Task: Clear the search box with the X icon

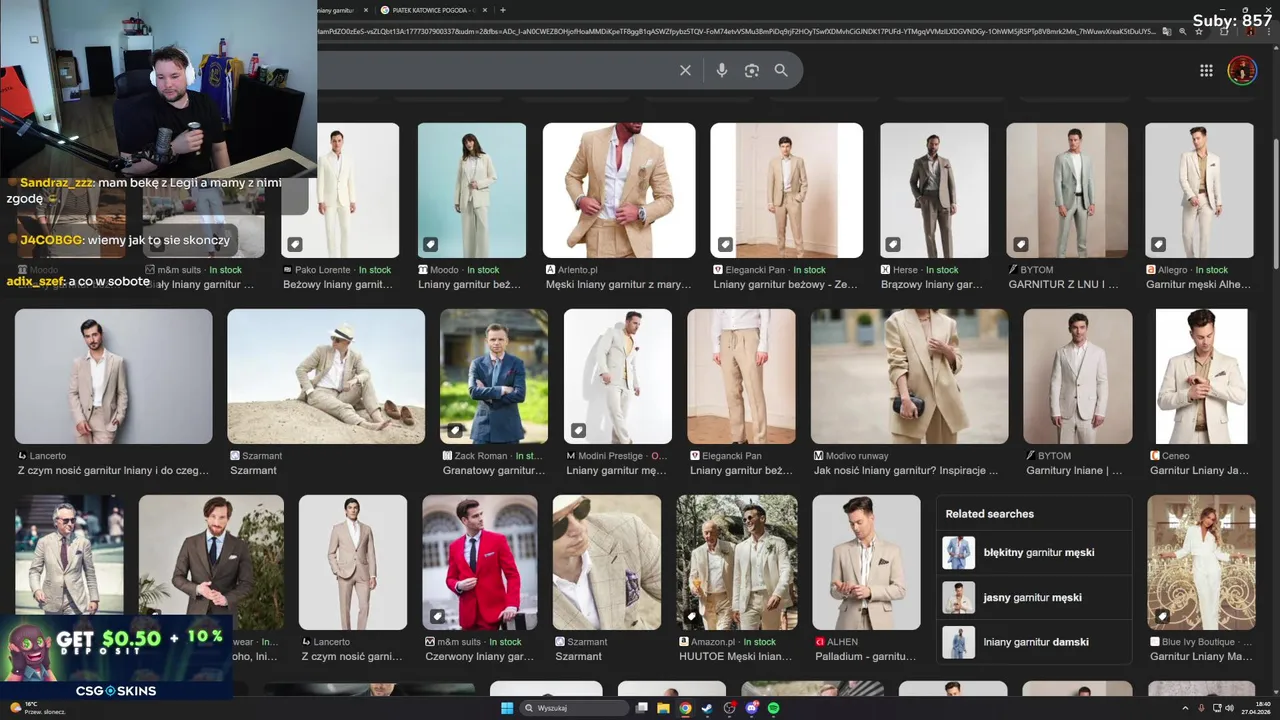Action: click(685, 70)
